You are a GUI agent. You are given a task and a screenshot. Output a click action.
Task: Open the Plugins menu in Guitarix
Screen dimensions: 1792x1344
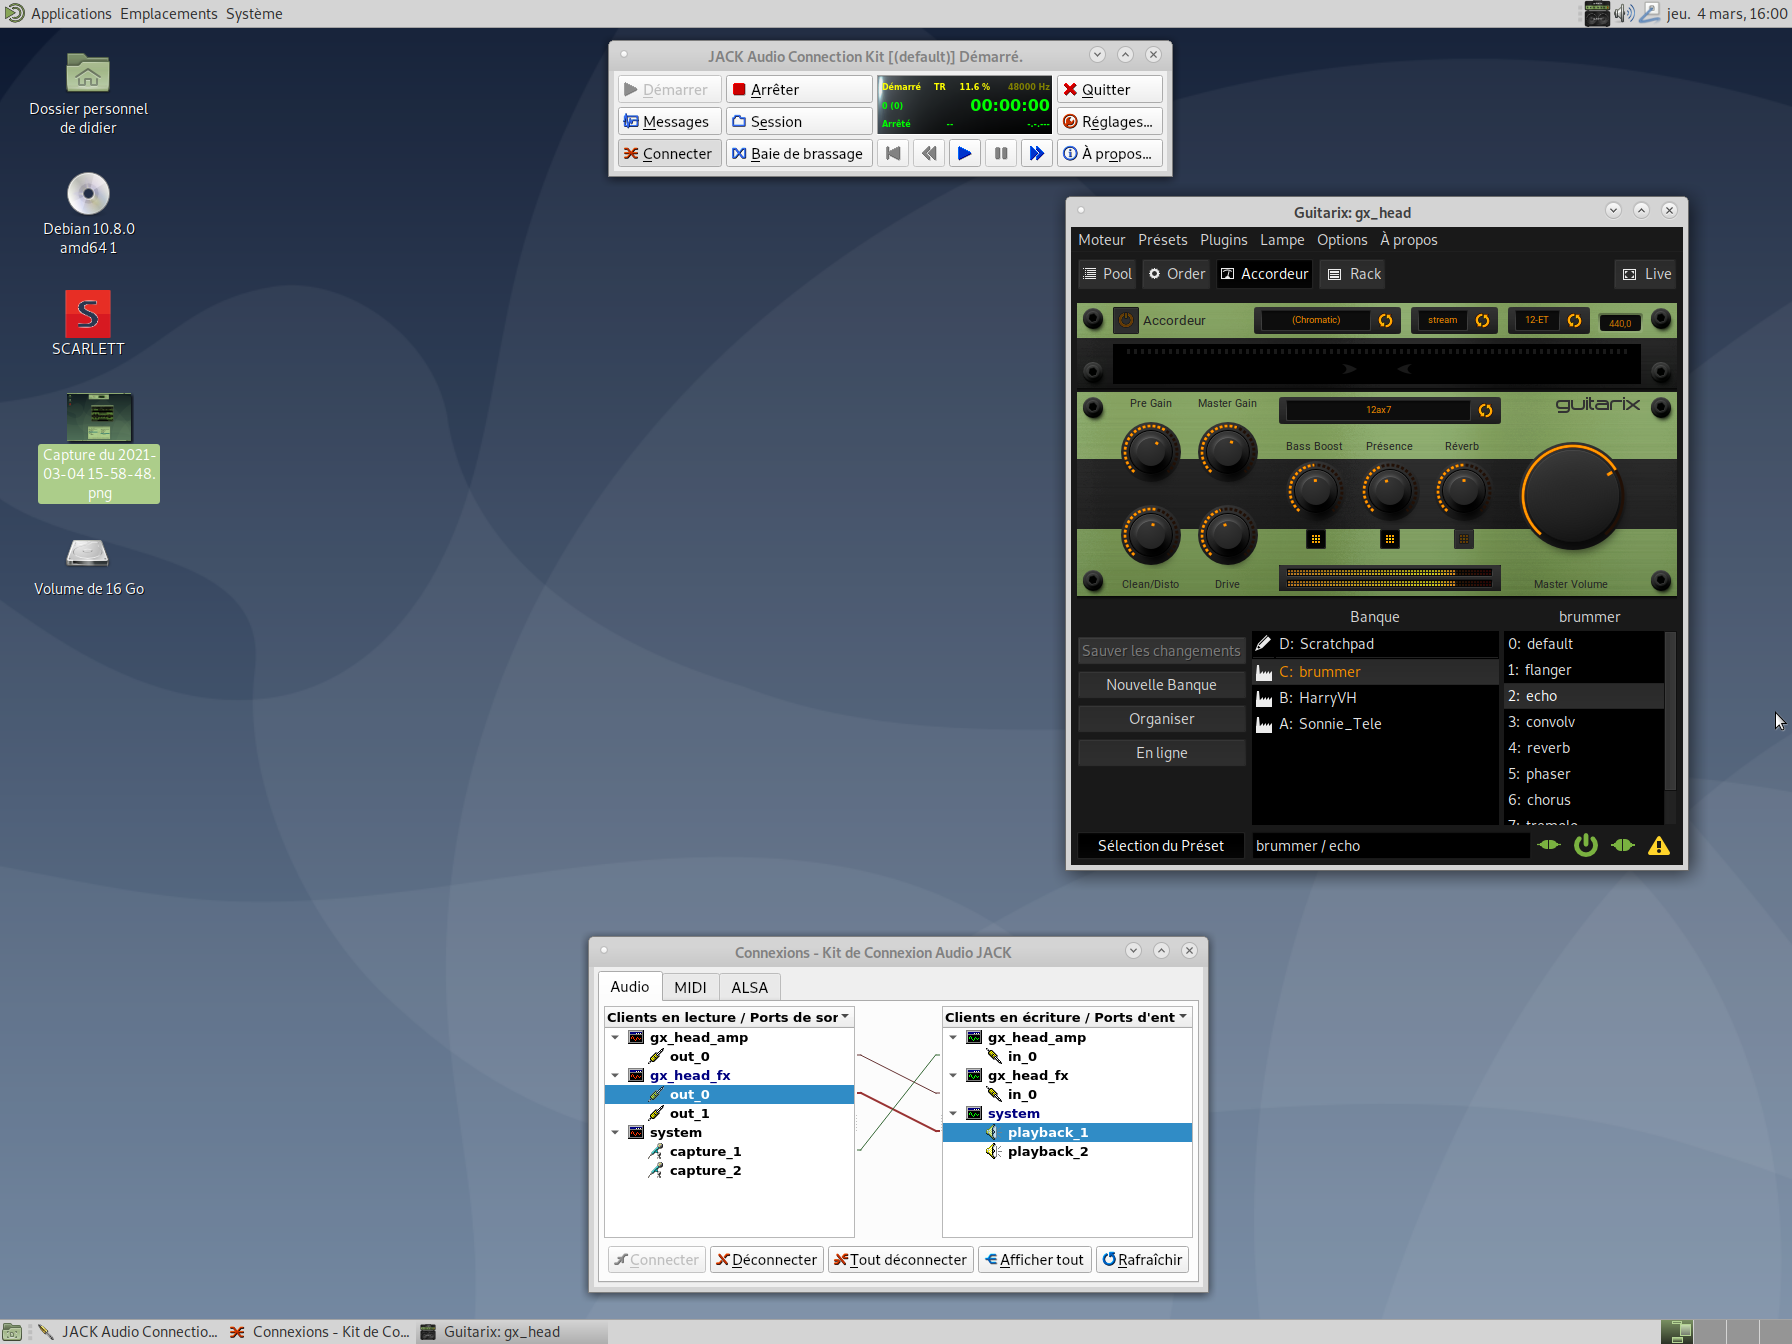(x=1223, y=240)
